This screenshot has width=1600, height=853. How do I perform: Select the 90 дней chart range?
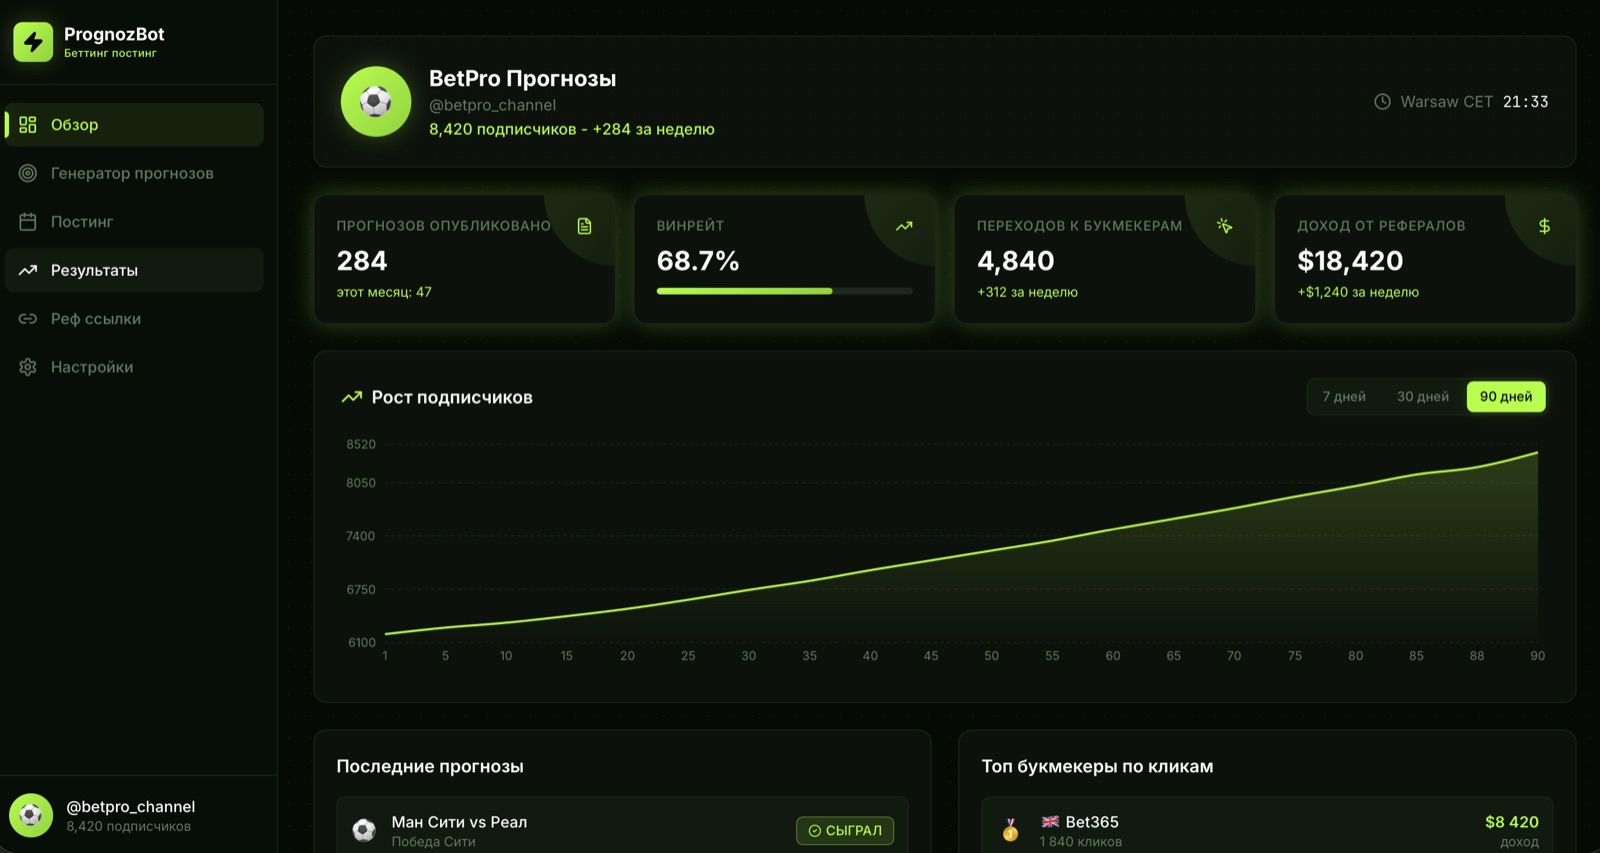pos(1506,397)
